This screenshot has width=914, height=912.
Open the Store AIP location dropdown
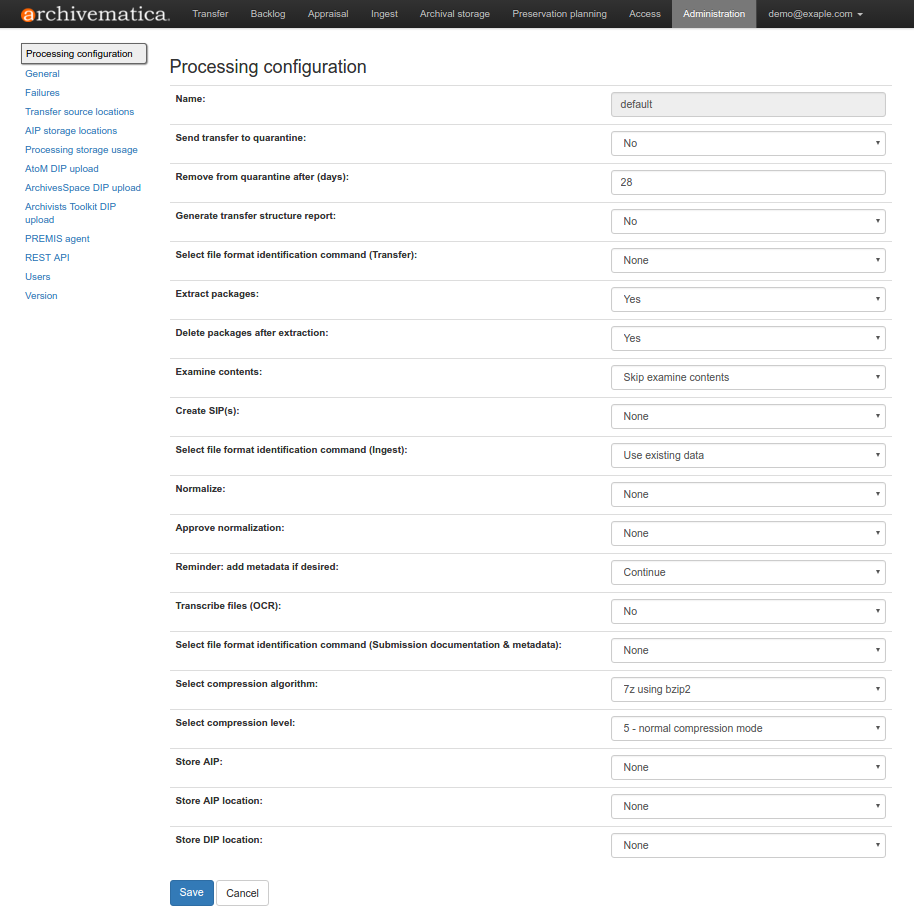tap(748, 806)
